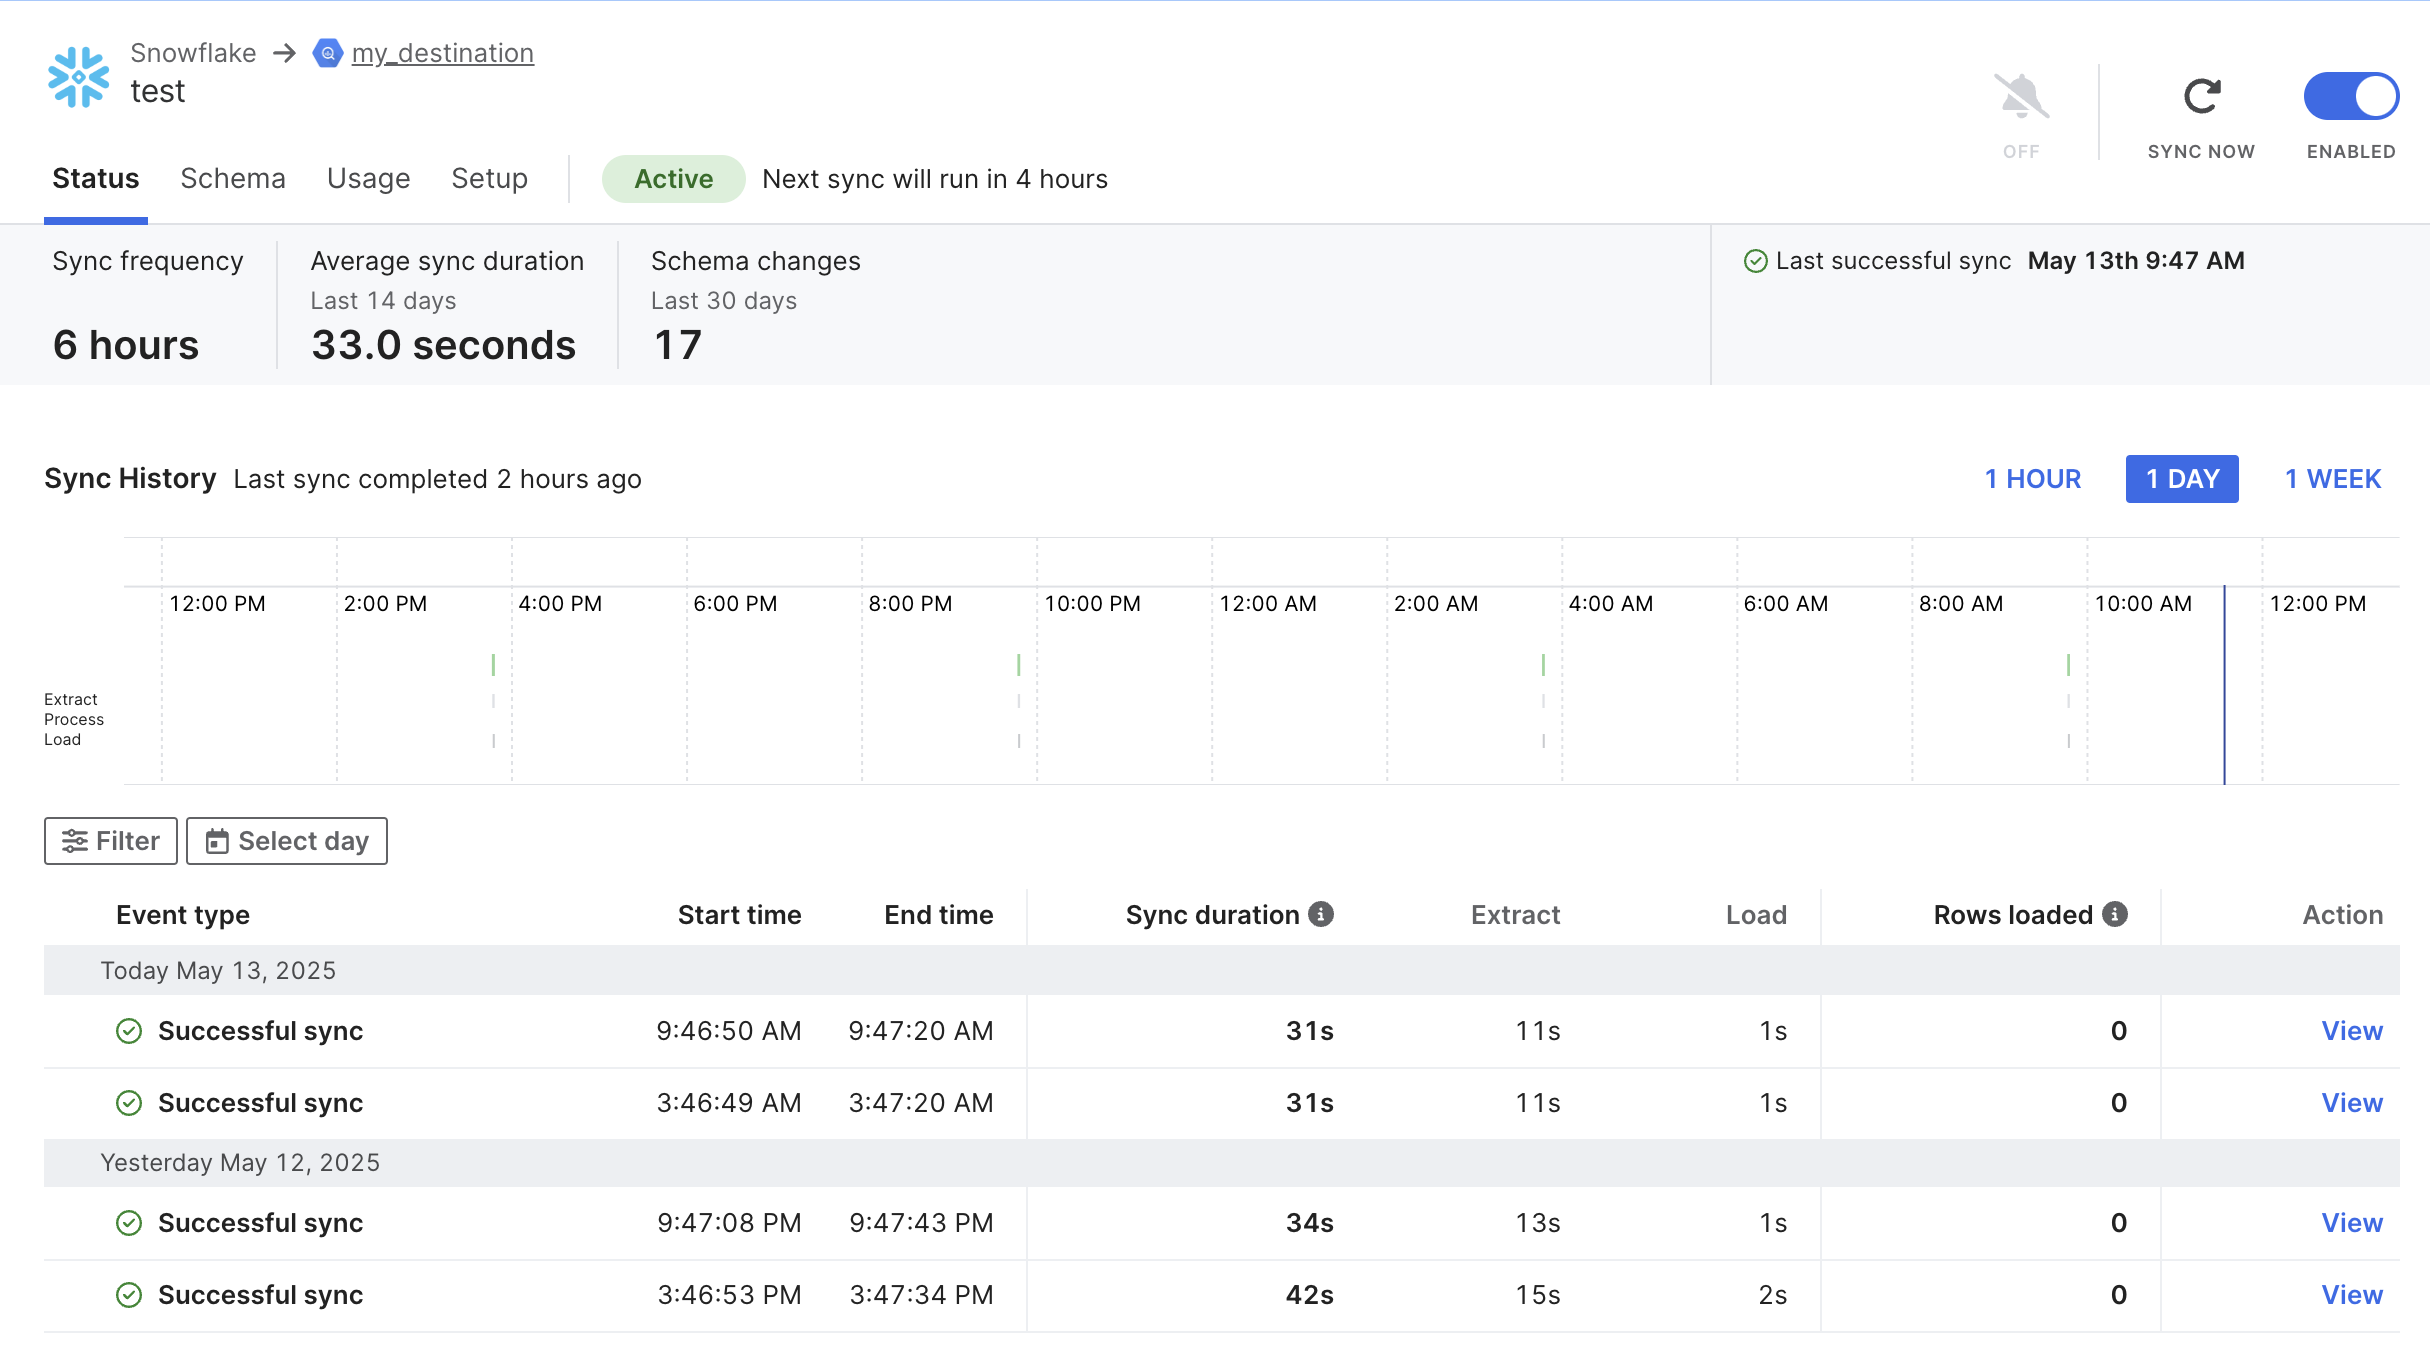Click the muted notification bell icon
2430x1348 pixels.
(x=2021, y=97)
